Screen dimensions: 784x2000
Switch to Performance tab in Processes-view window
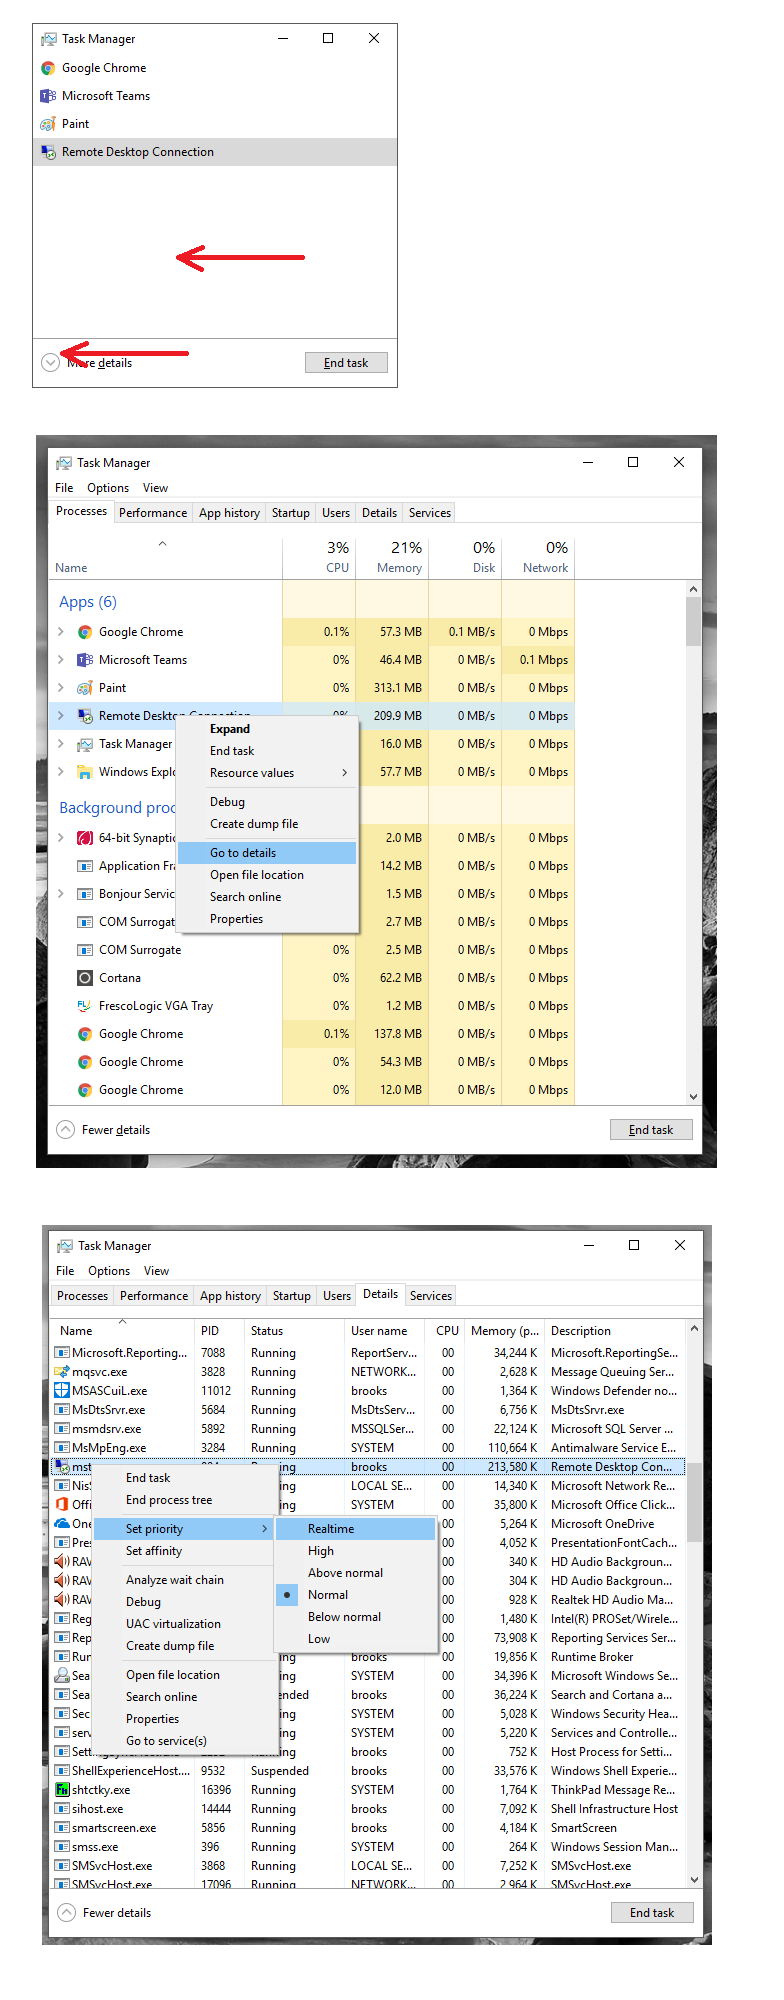coord(153,513)
